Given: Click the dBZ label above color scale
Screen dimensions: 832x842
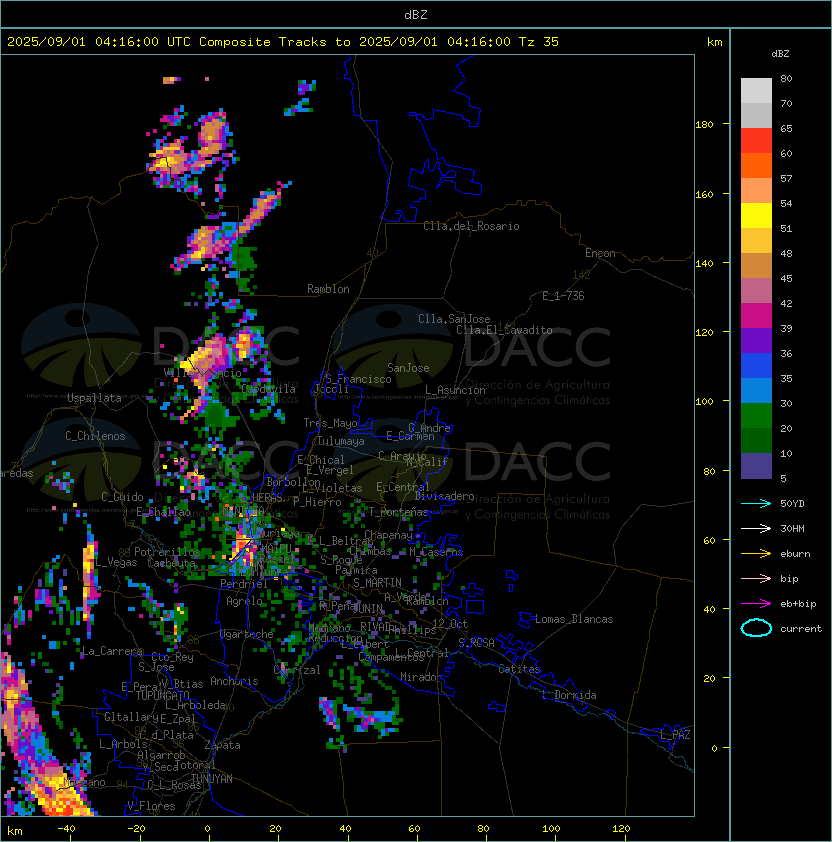Looking at the screenshot, I should [780, 54].
